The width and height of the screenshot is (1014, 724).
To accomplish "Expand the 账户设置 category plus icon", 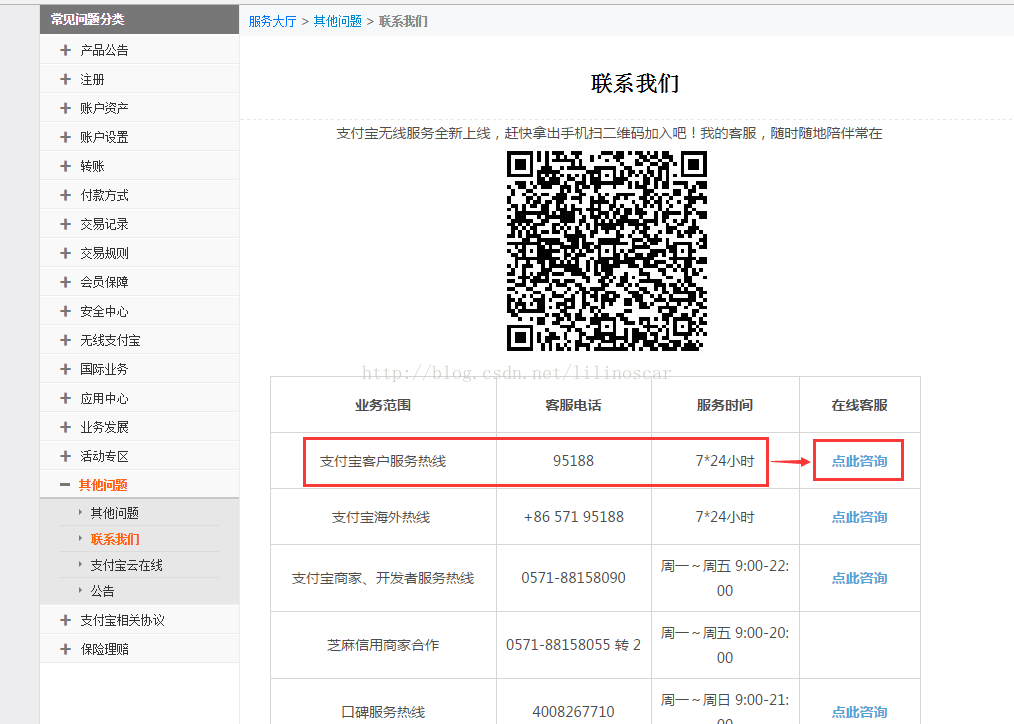I will point(65,137).
